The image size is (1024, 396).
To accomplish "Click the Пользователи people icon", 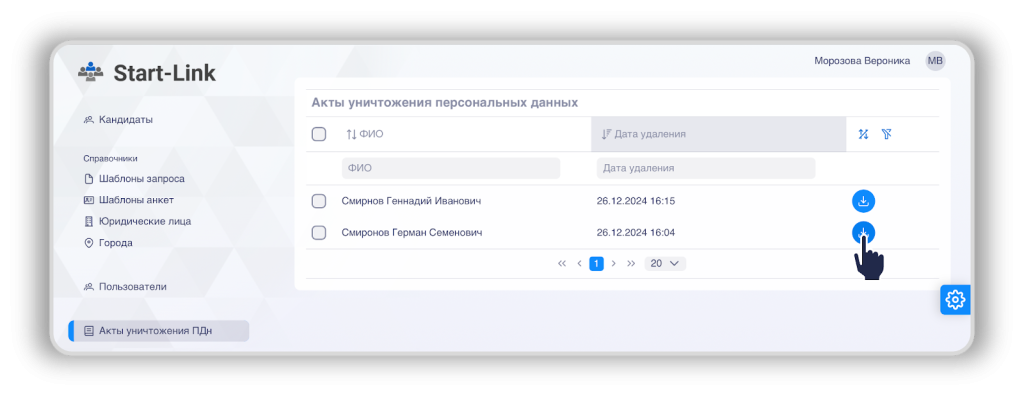I will click(89, 286).
